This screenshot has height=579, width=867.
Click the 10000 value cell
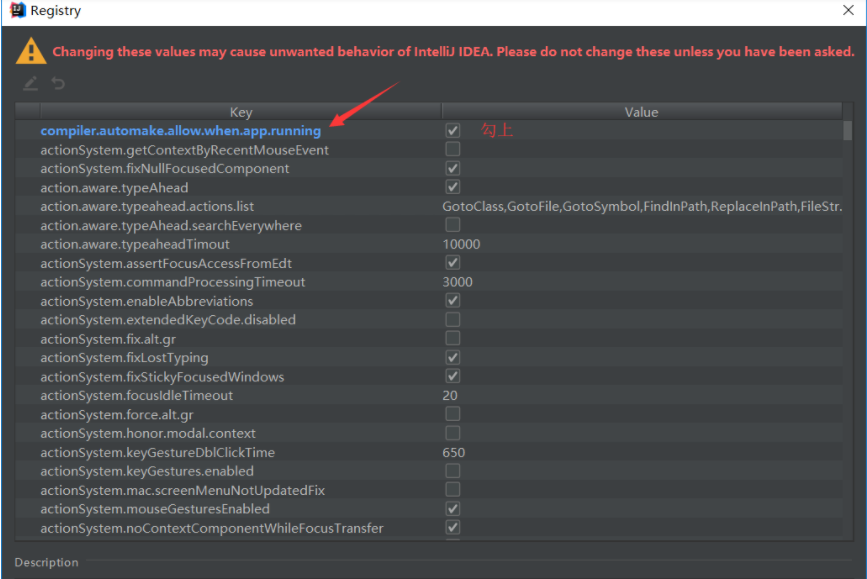pos(461,244)
